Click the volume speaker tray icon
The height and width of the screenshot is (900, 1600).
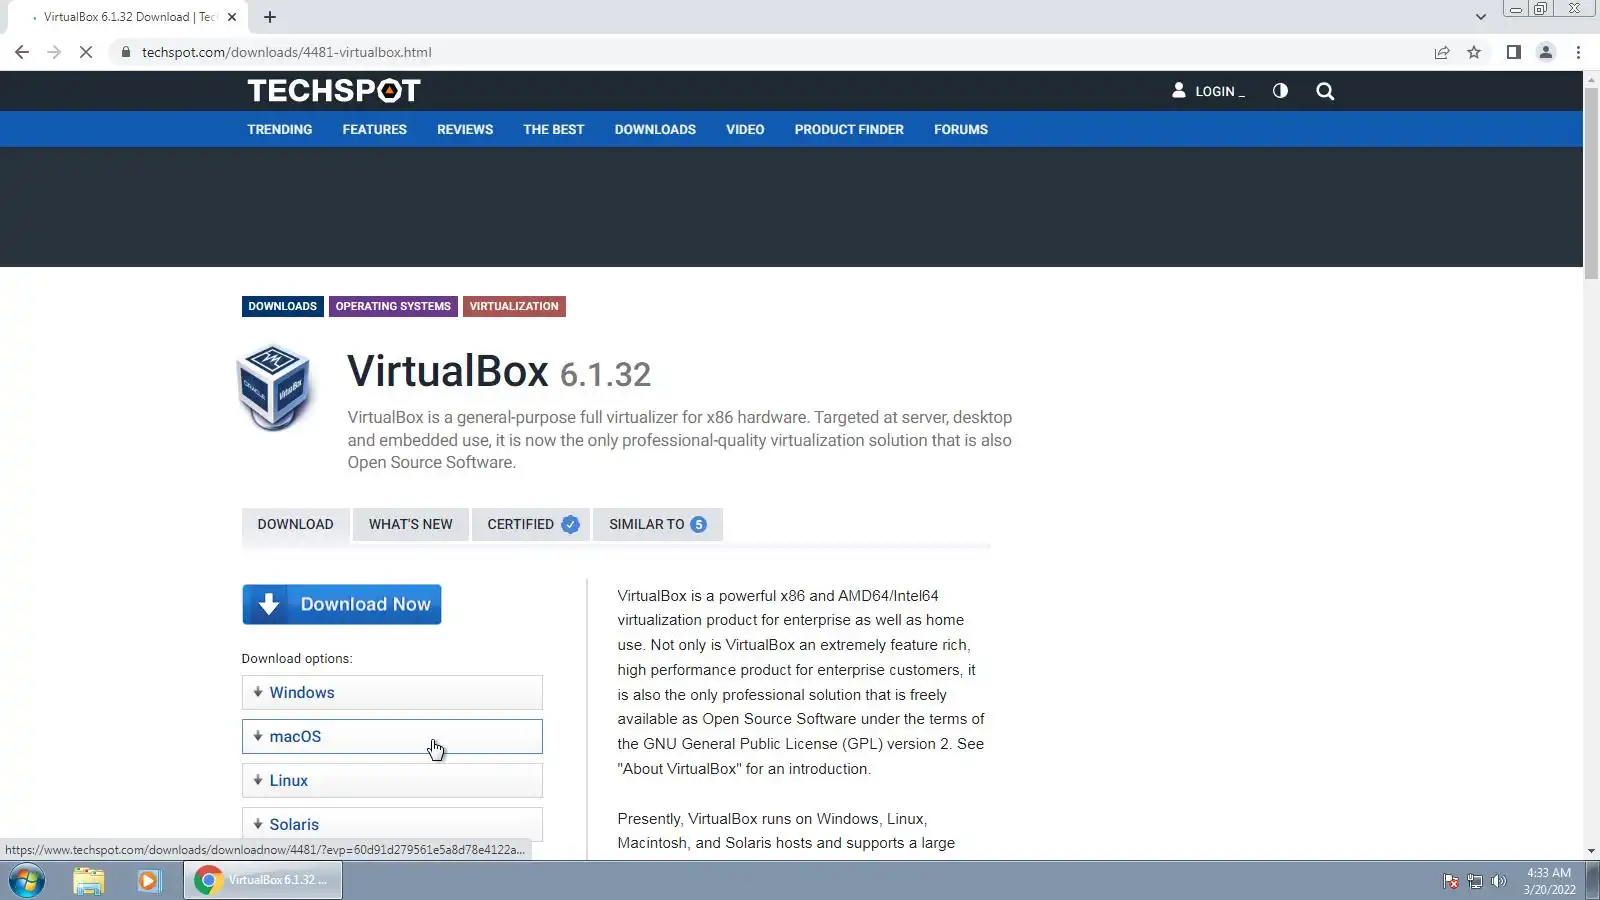coord(1498,881)
